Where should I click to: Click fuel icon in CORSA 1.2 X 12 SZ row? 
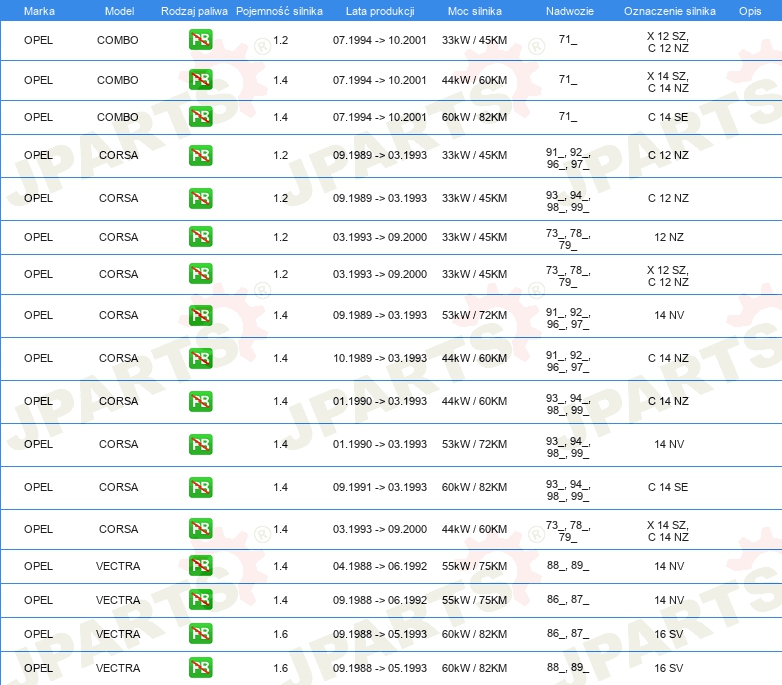point(200,274)
